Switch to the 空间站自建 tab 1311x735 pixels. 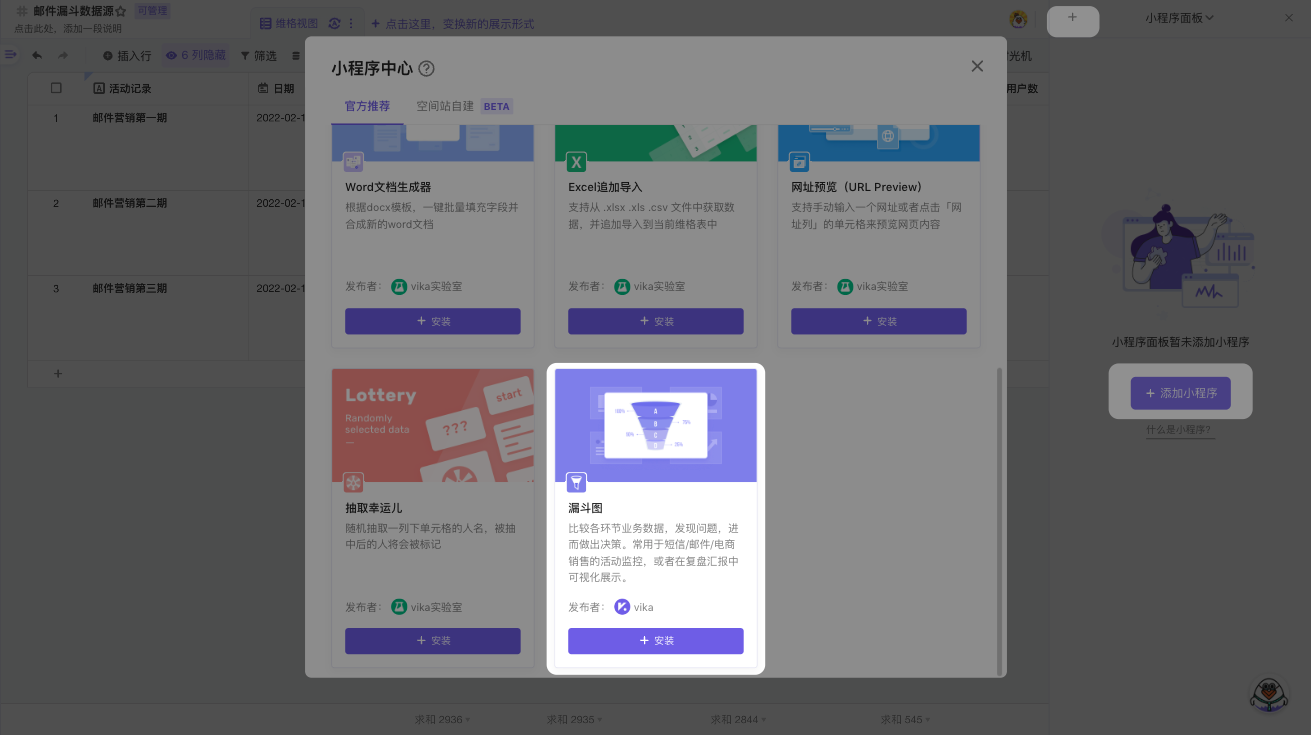[445, 106]
